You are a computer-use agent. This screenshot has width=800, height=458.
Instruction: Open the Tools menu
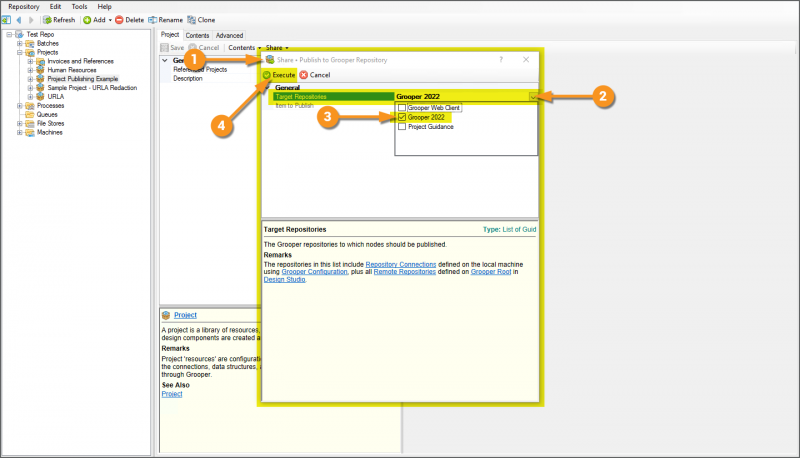tap(79, 7)
